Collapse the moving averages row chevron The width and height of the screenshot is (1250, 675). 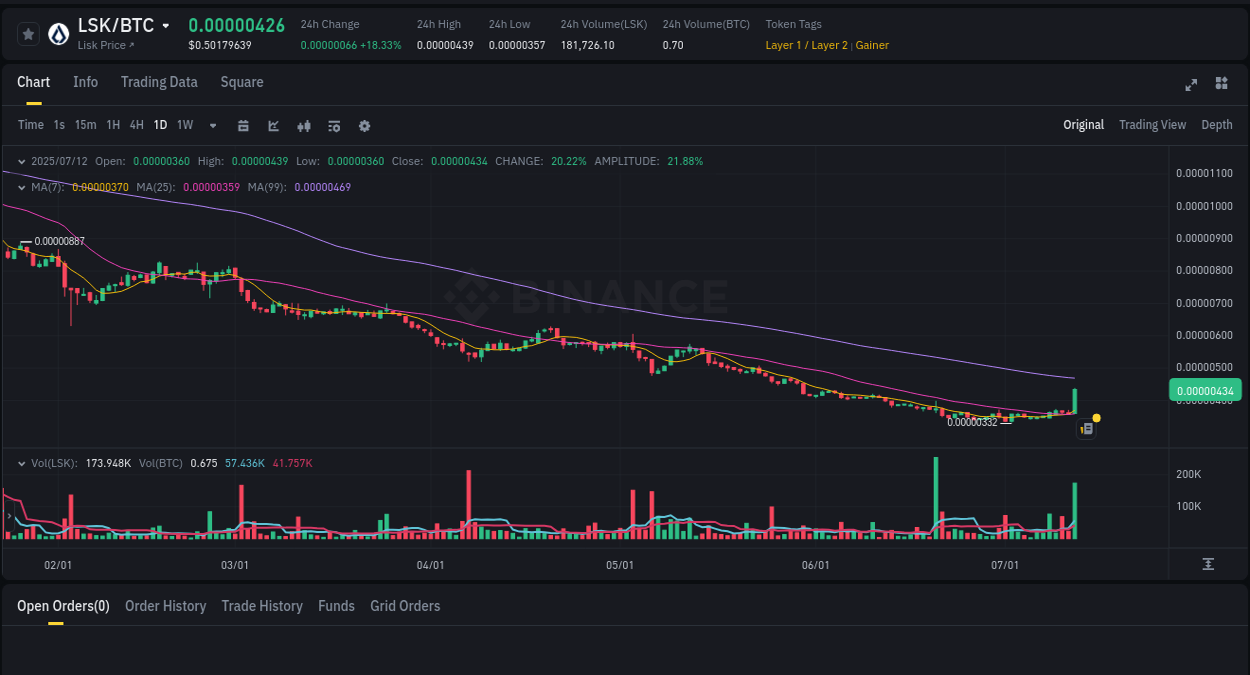[x=22, y=186]
